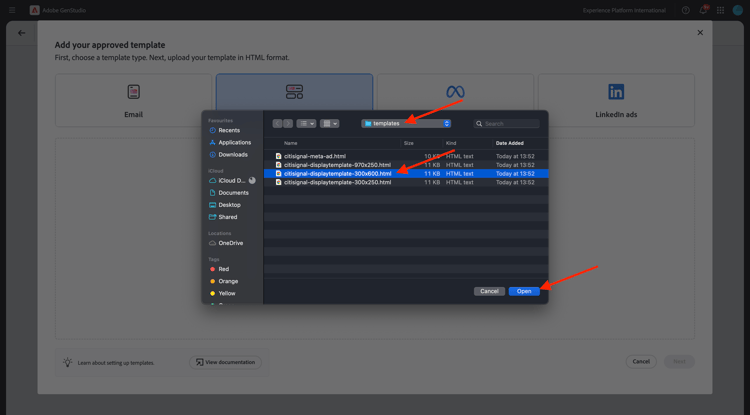Open the templates folder path popup
750x415 pixels.
click(406, 123)
